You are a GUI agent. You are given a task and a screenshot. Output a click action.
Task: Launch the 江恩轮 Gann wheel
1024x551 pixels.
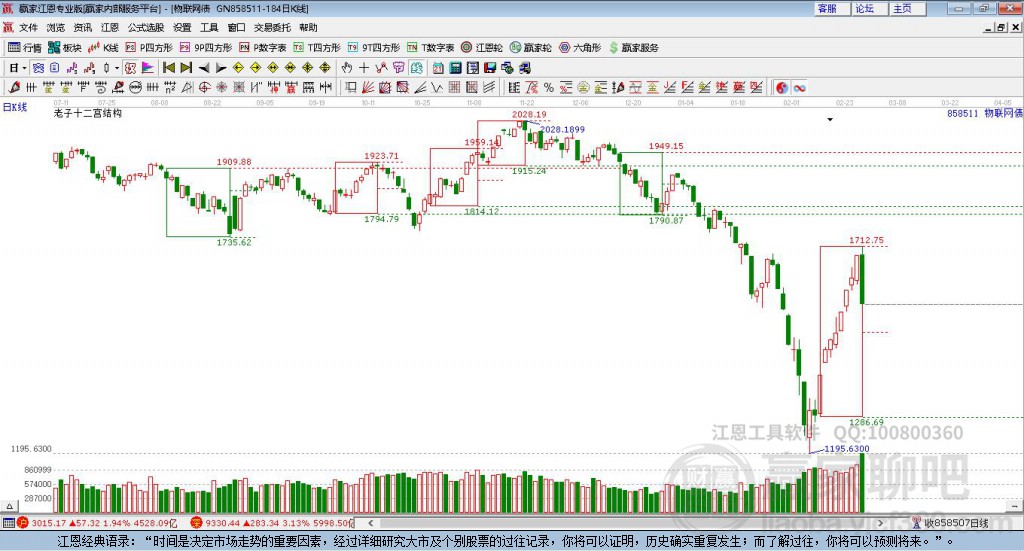coord(482,48)
